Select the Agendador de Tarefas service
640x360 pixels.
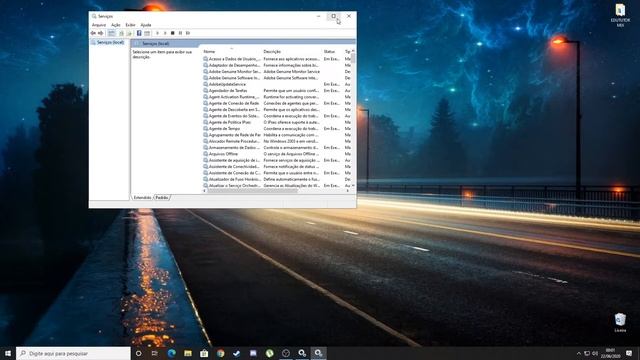(277, 91)
